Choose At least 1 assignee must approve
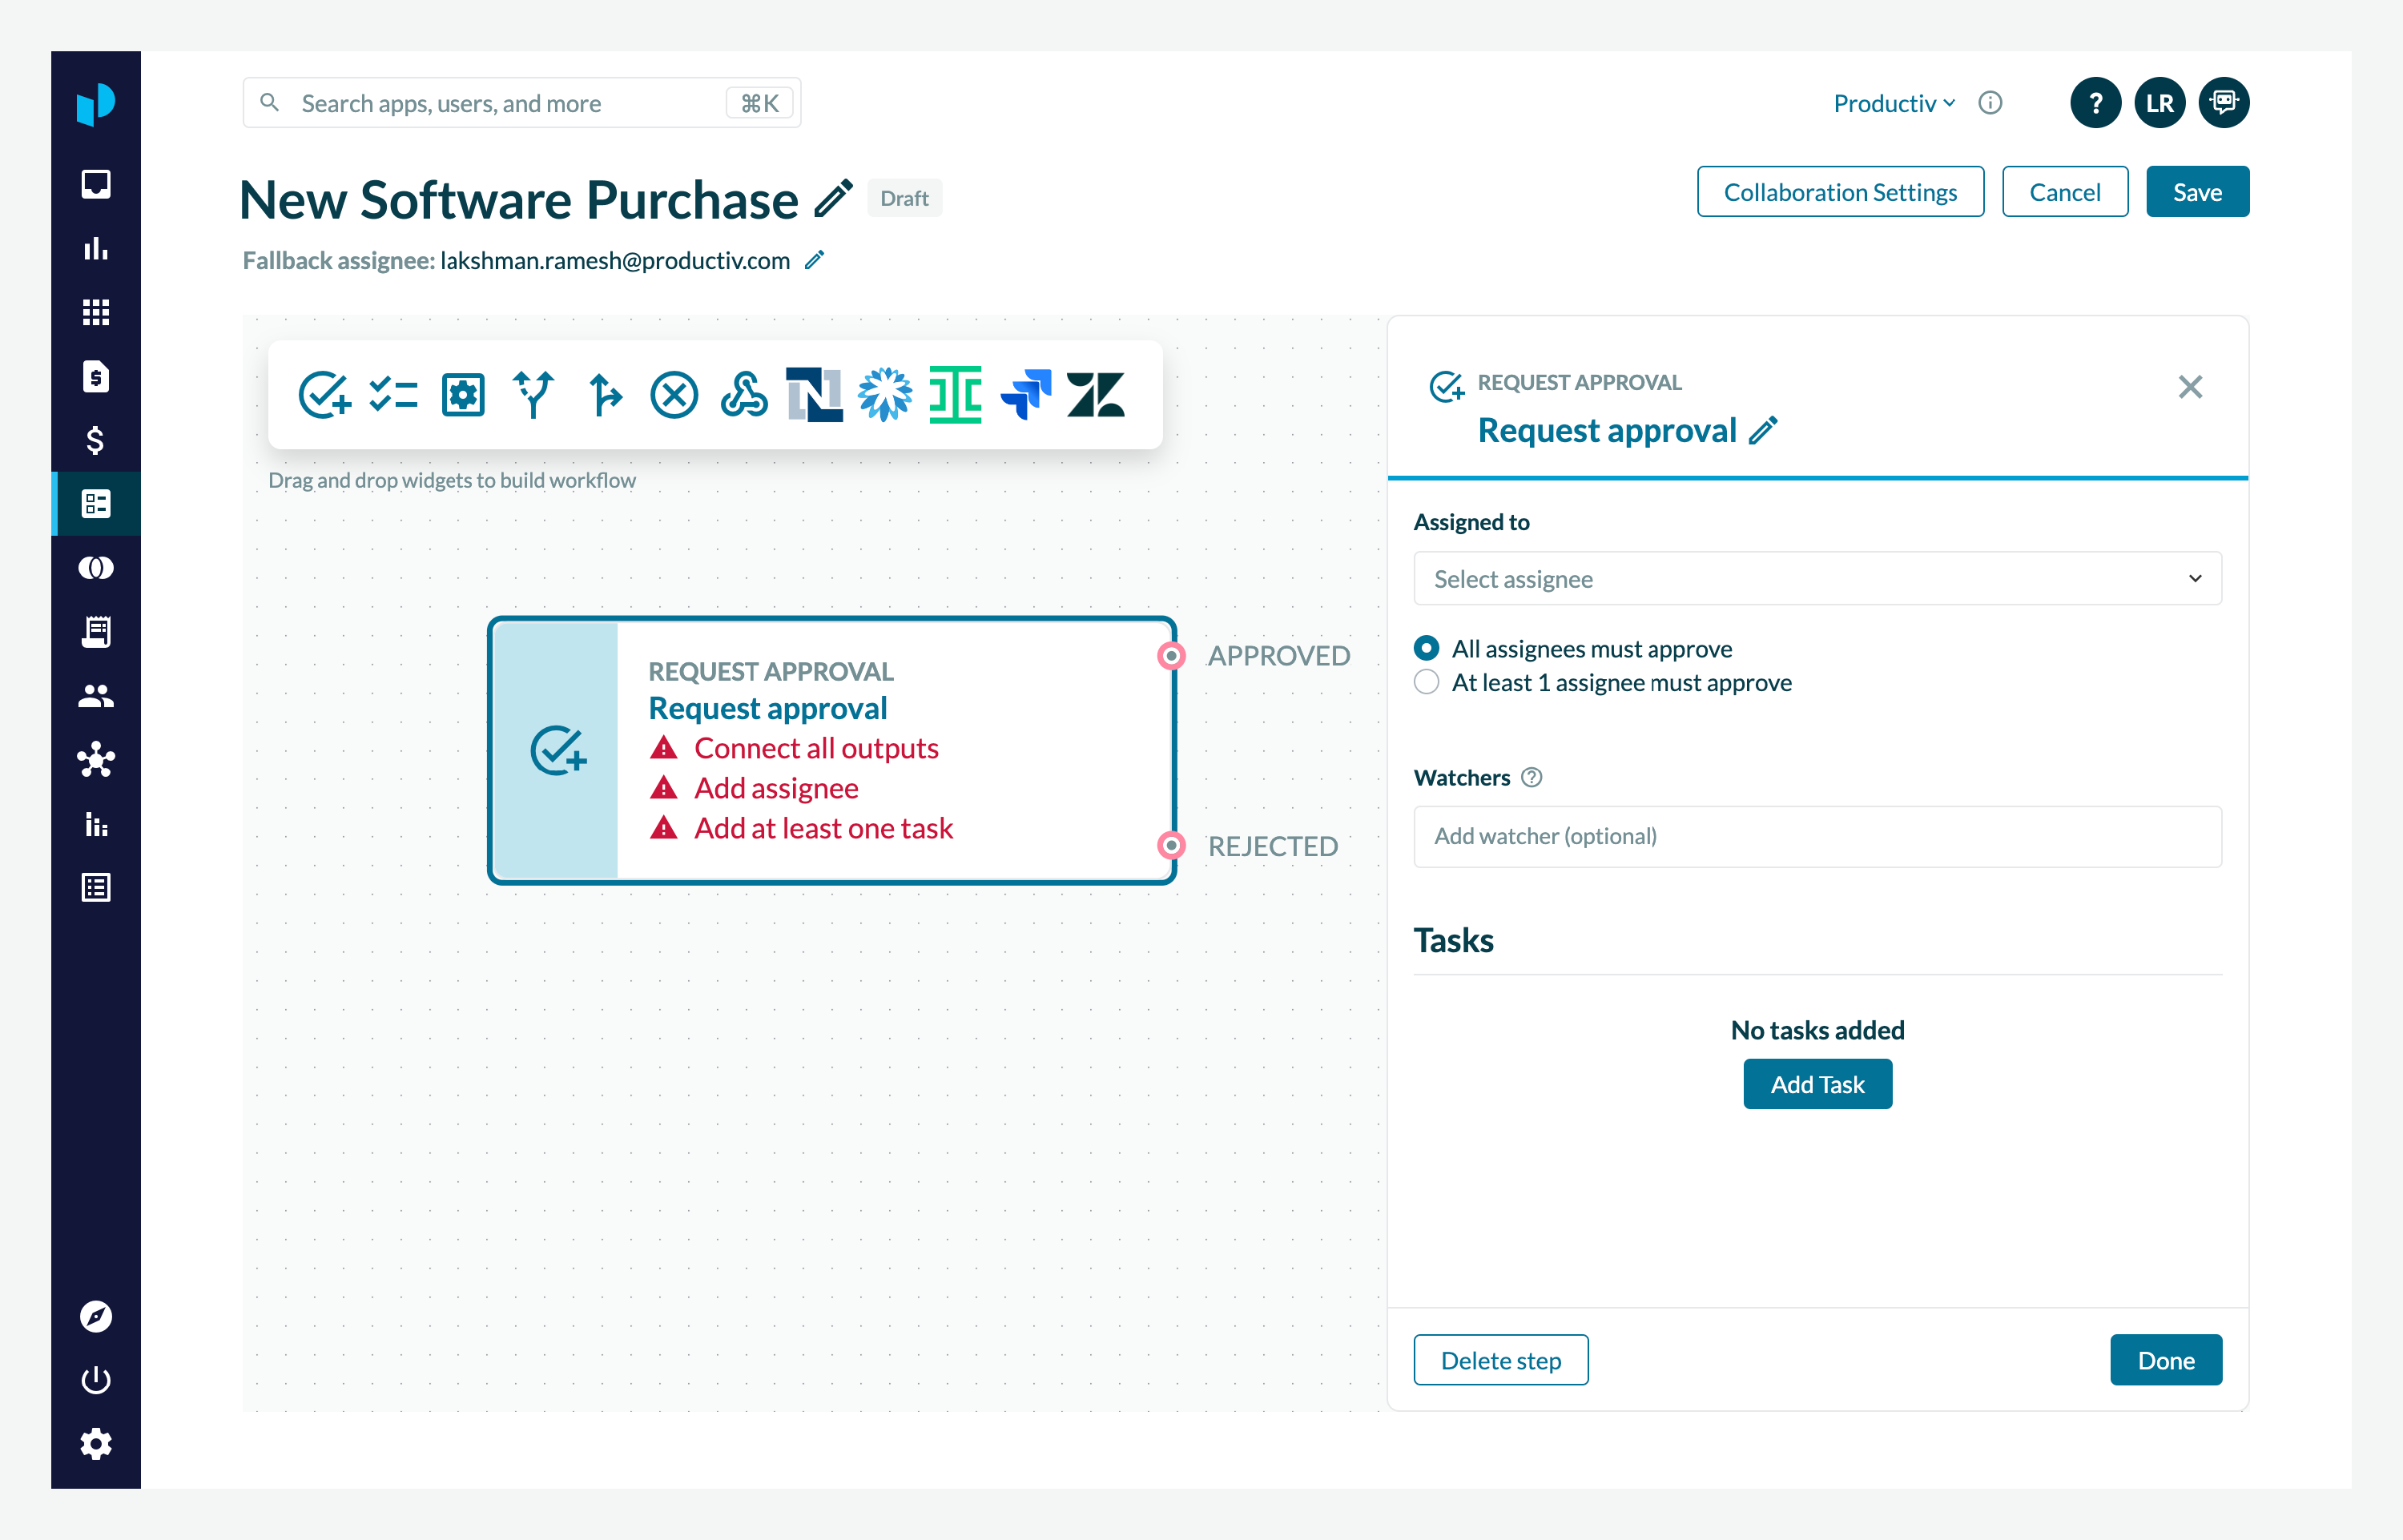This screenshot has width=2403, height=1540. point(1427,682)
